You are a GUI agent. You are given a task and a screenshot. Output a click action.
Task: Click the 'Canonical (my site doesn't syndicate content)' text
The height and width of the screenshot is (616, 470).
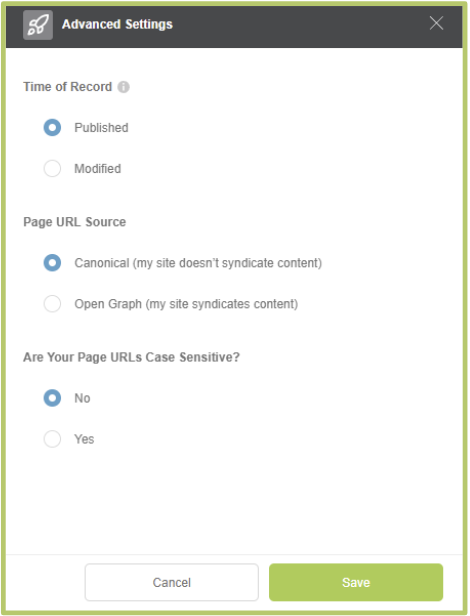[x=198, y=263]
